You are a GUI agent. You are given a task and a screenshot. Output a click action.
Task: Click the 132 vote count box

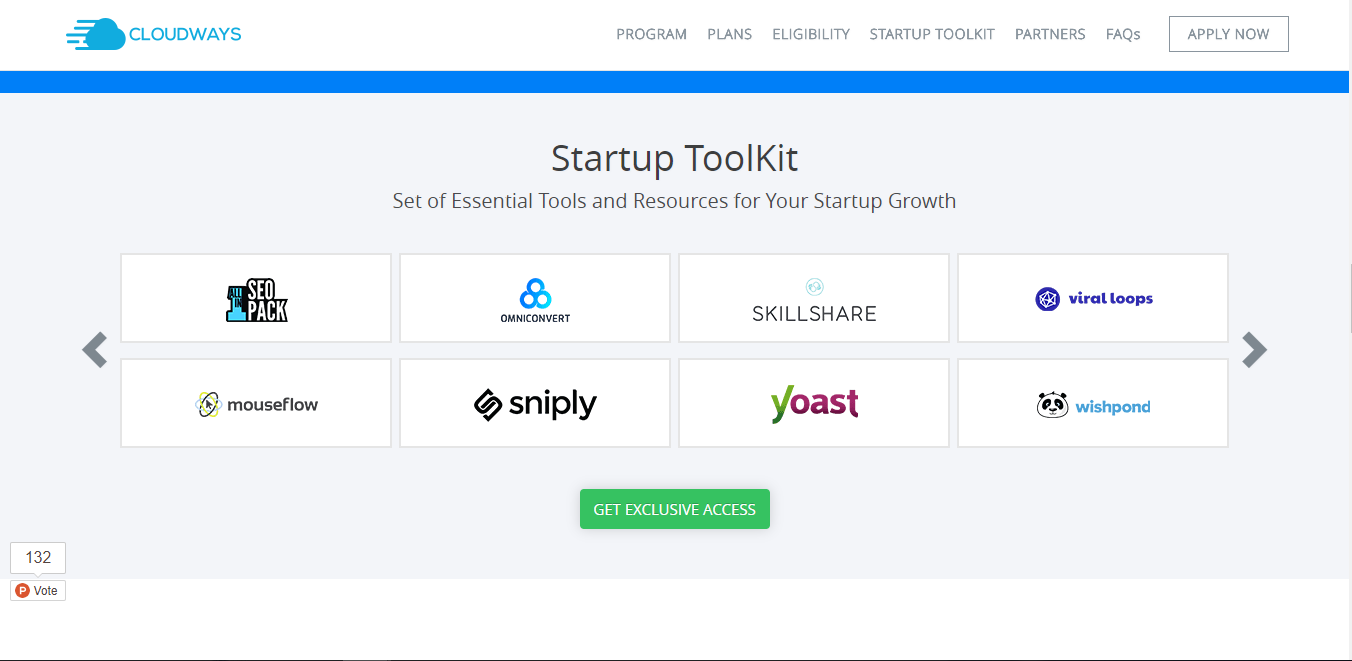38,558
